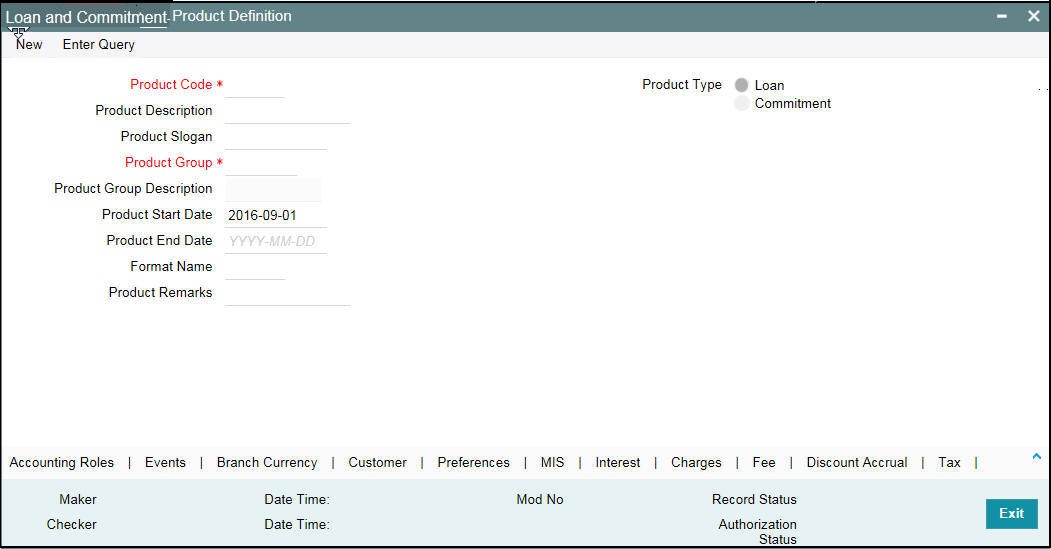
Task: Open the Preferences tab
Action: pyautogui.click(x=473, y=463)
